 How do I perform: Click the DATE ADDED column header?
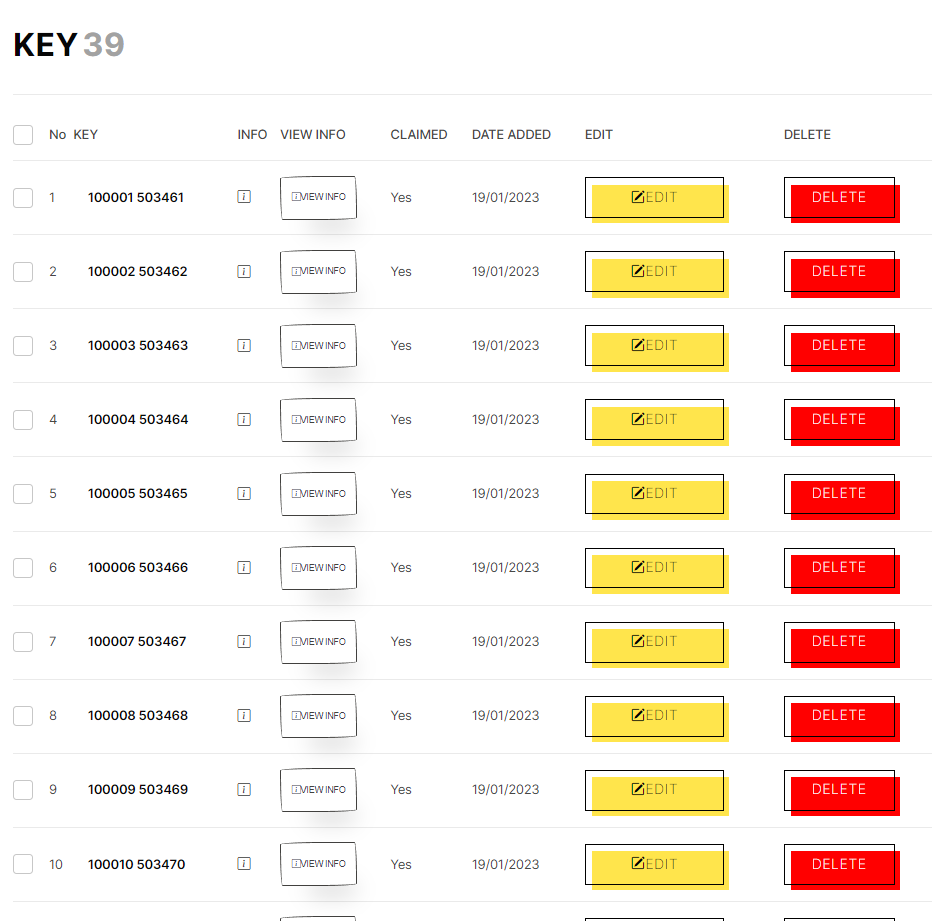pos(511,135)
